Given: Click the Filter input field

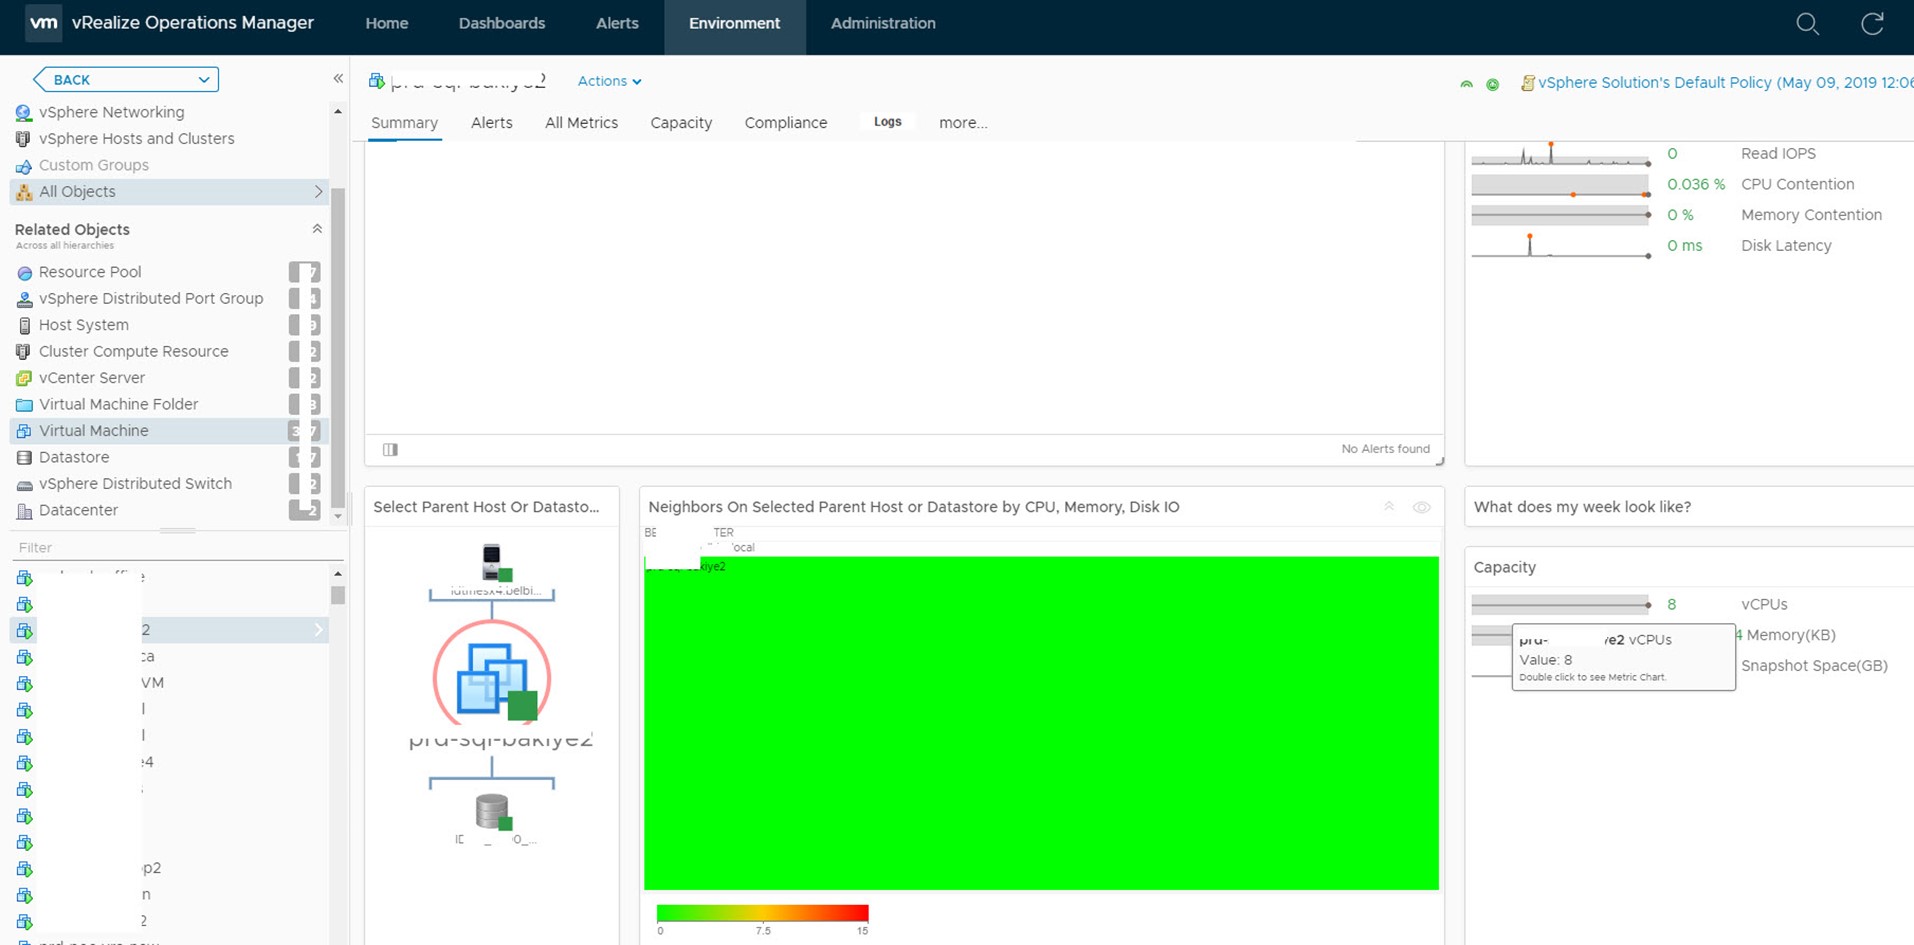Looking at the screenshot, I should (176, 548).
